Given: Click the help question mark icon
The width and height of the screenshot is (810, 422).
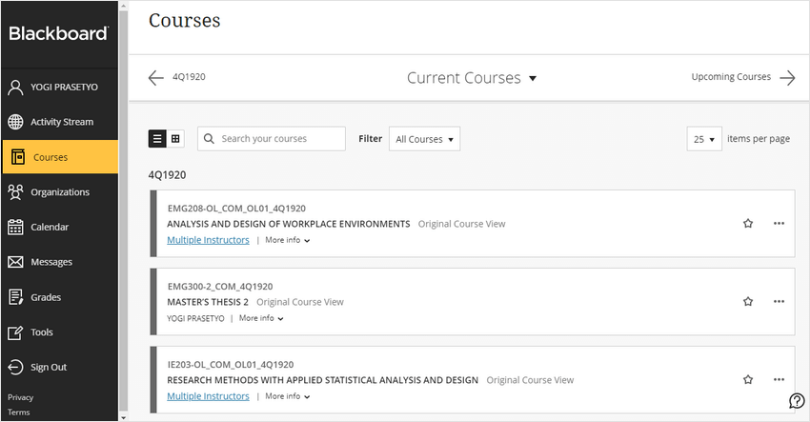Looking at the screenshot, I should (x=797, y=401).
